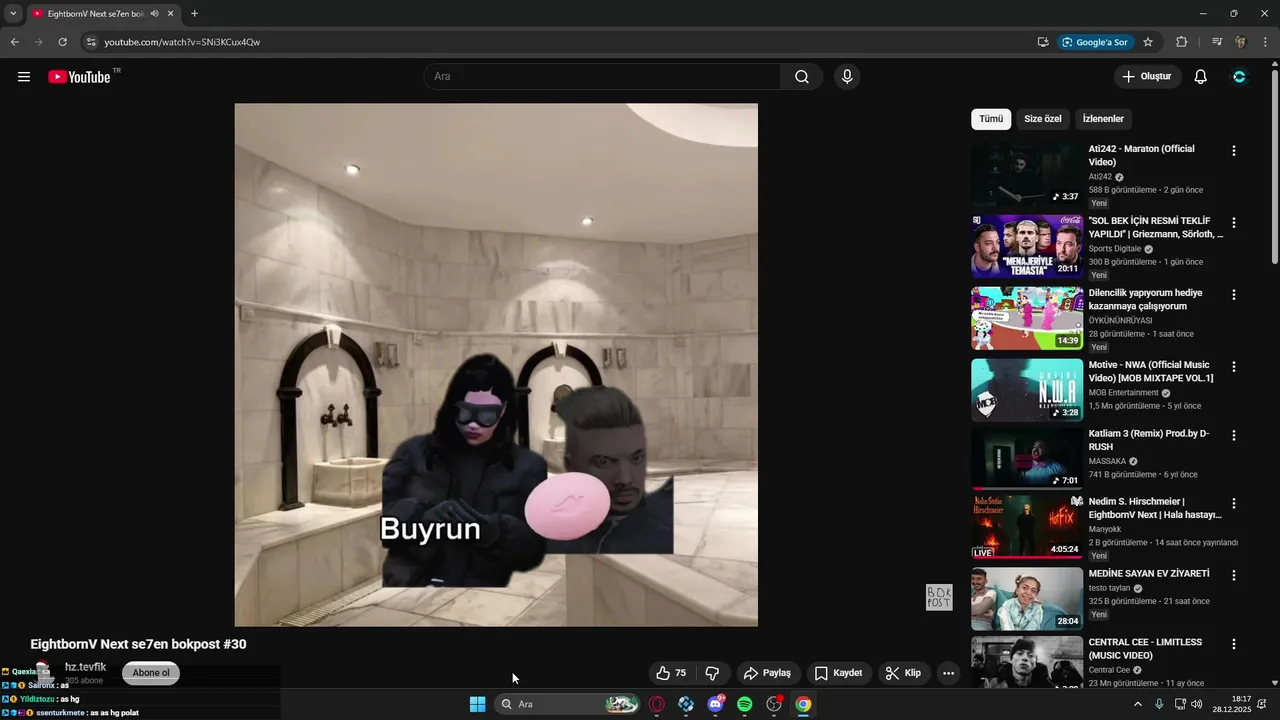Open the Chrome profile avatar
The image size is (1280, 720).
(x=1241, y=42)
